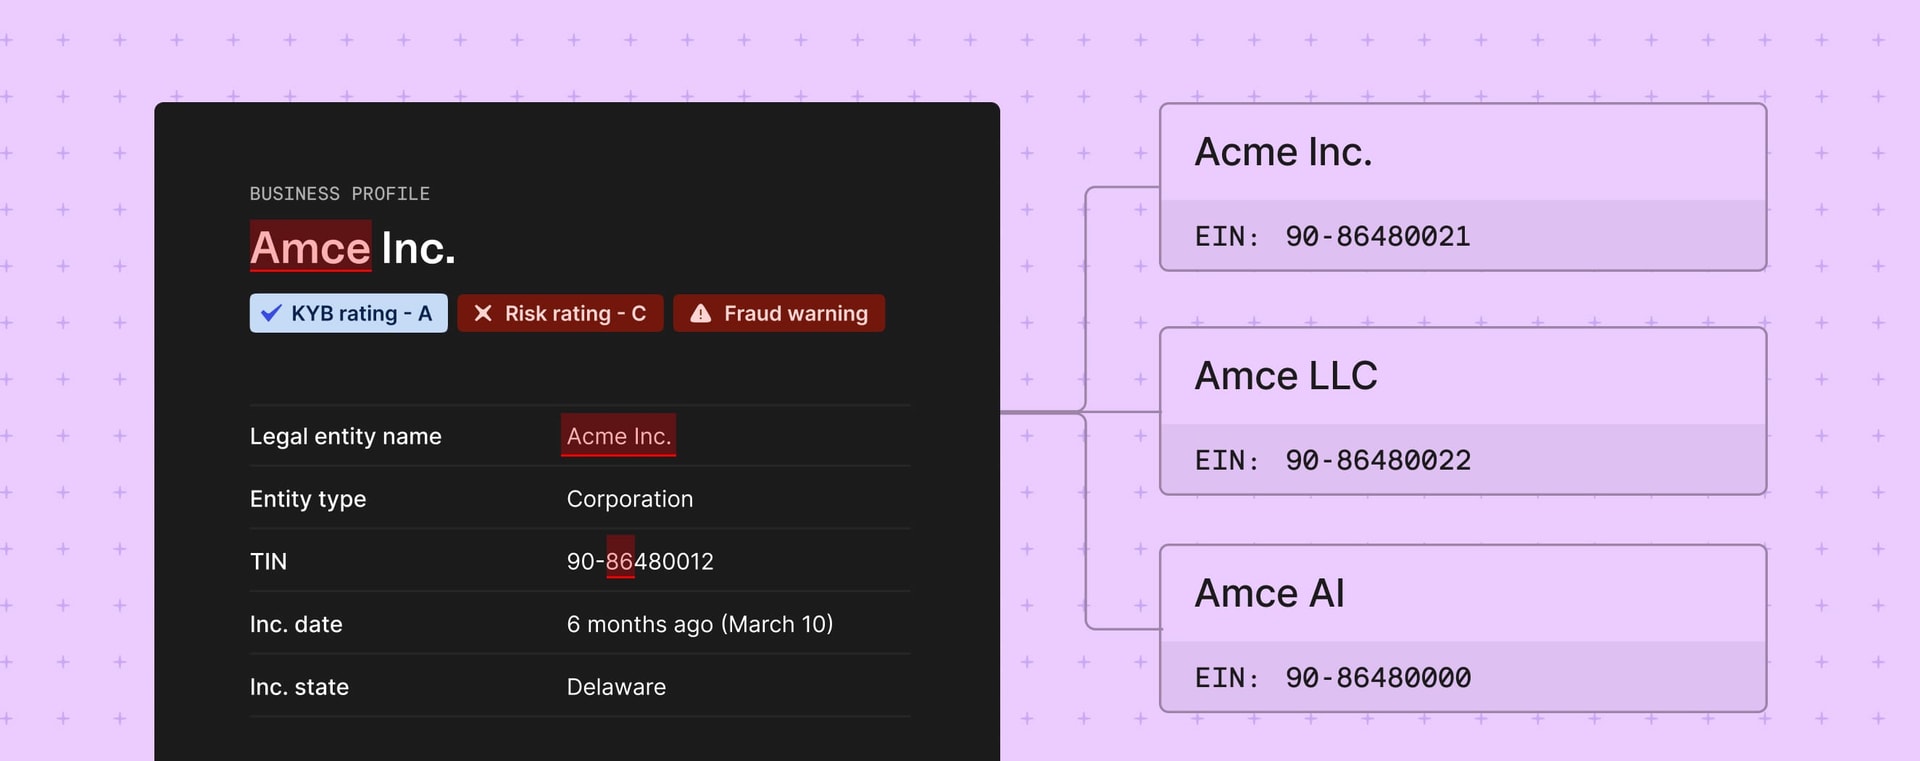Image resolution: width=1920 pixels, height=761 pixels.
Task: Click the BUSINESS PROFILE heading label
Action: 340,194
